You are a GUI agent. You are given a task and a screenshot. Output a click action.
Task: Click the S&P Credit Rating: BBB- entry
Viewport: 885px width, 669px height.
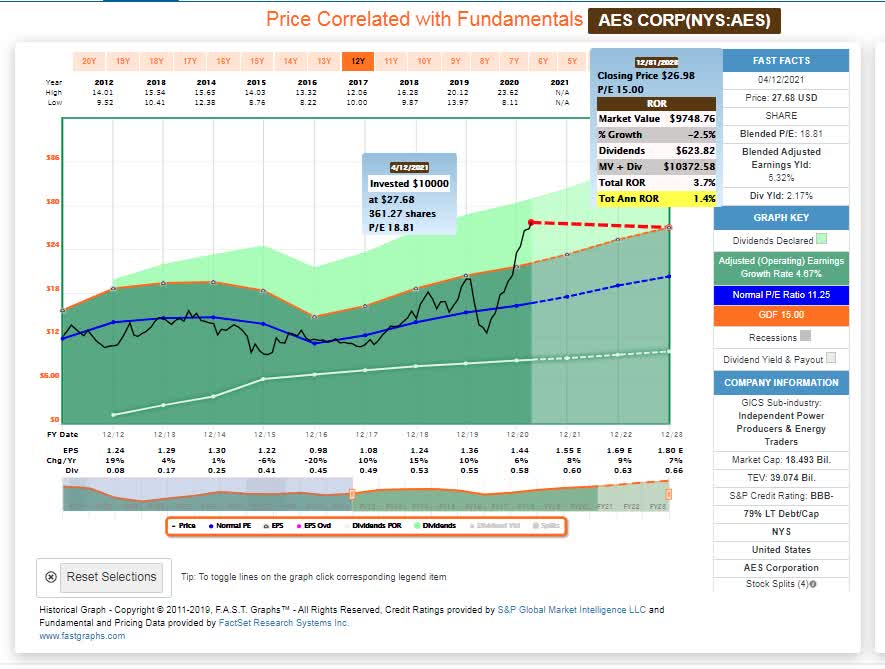tap(781, 496)
